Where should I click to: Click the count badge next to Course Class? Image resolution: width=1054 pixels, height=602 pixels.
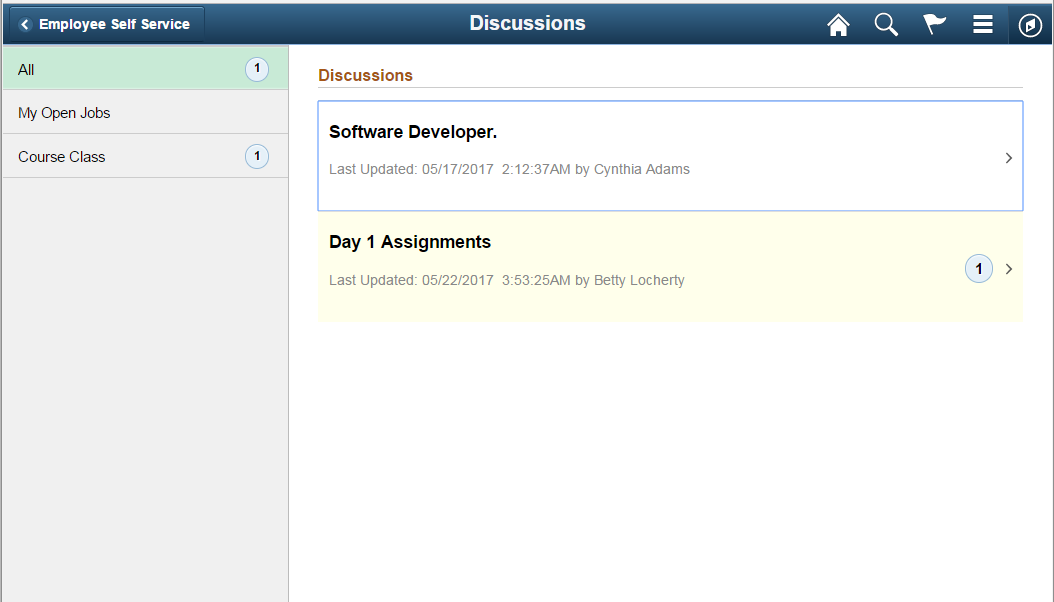pos(257,156)
